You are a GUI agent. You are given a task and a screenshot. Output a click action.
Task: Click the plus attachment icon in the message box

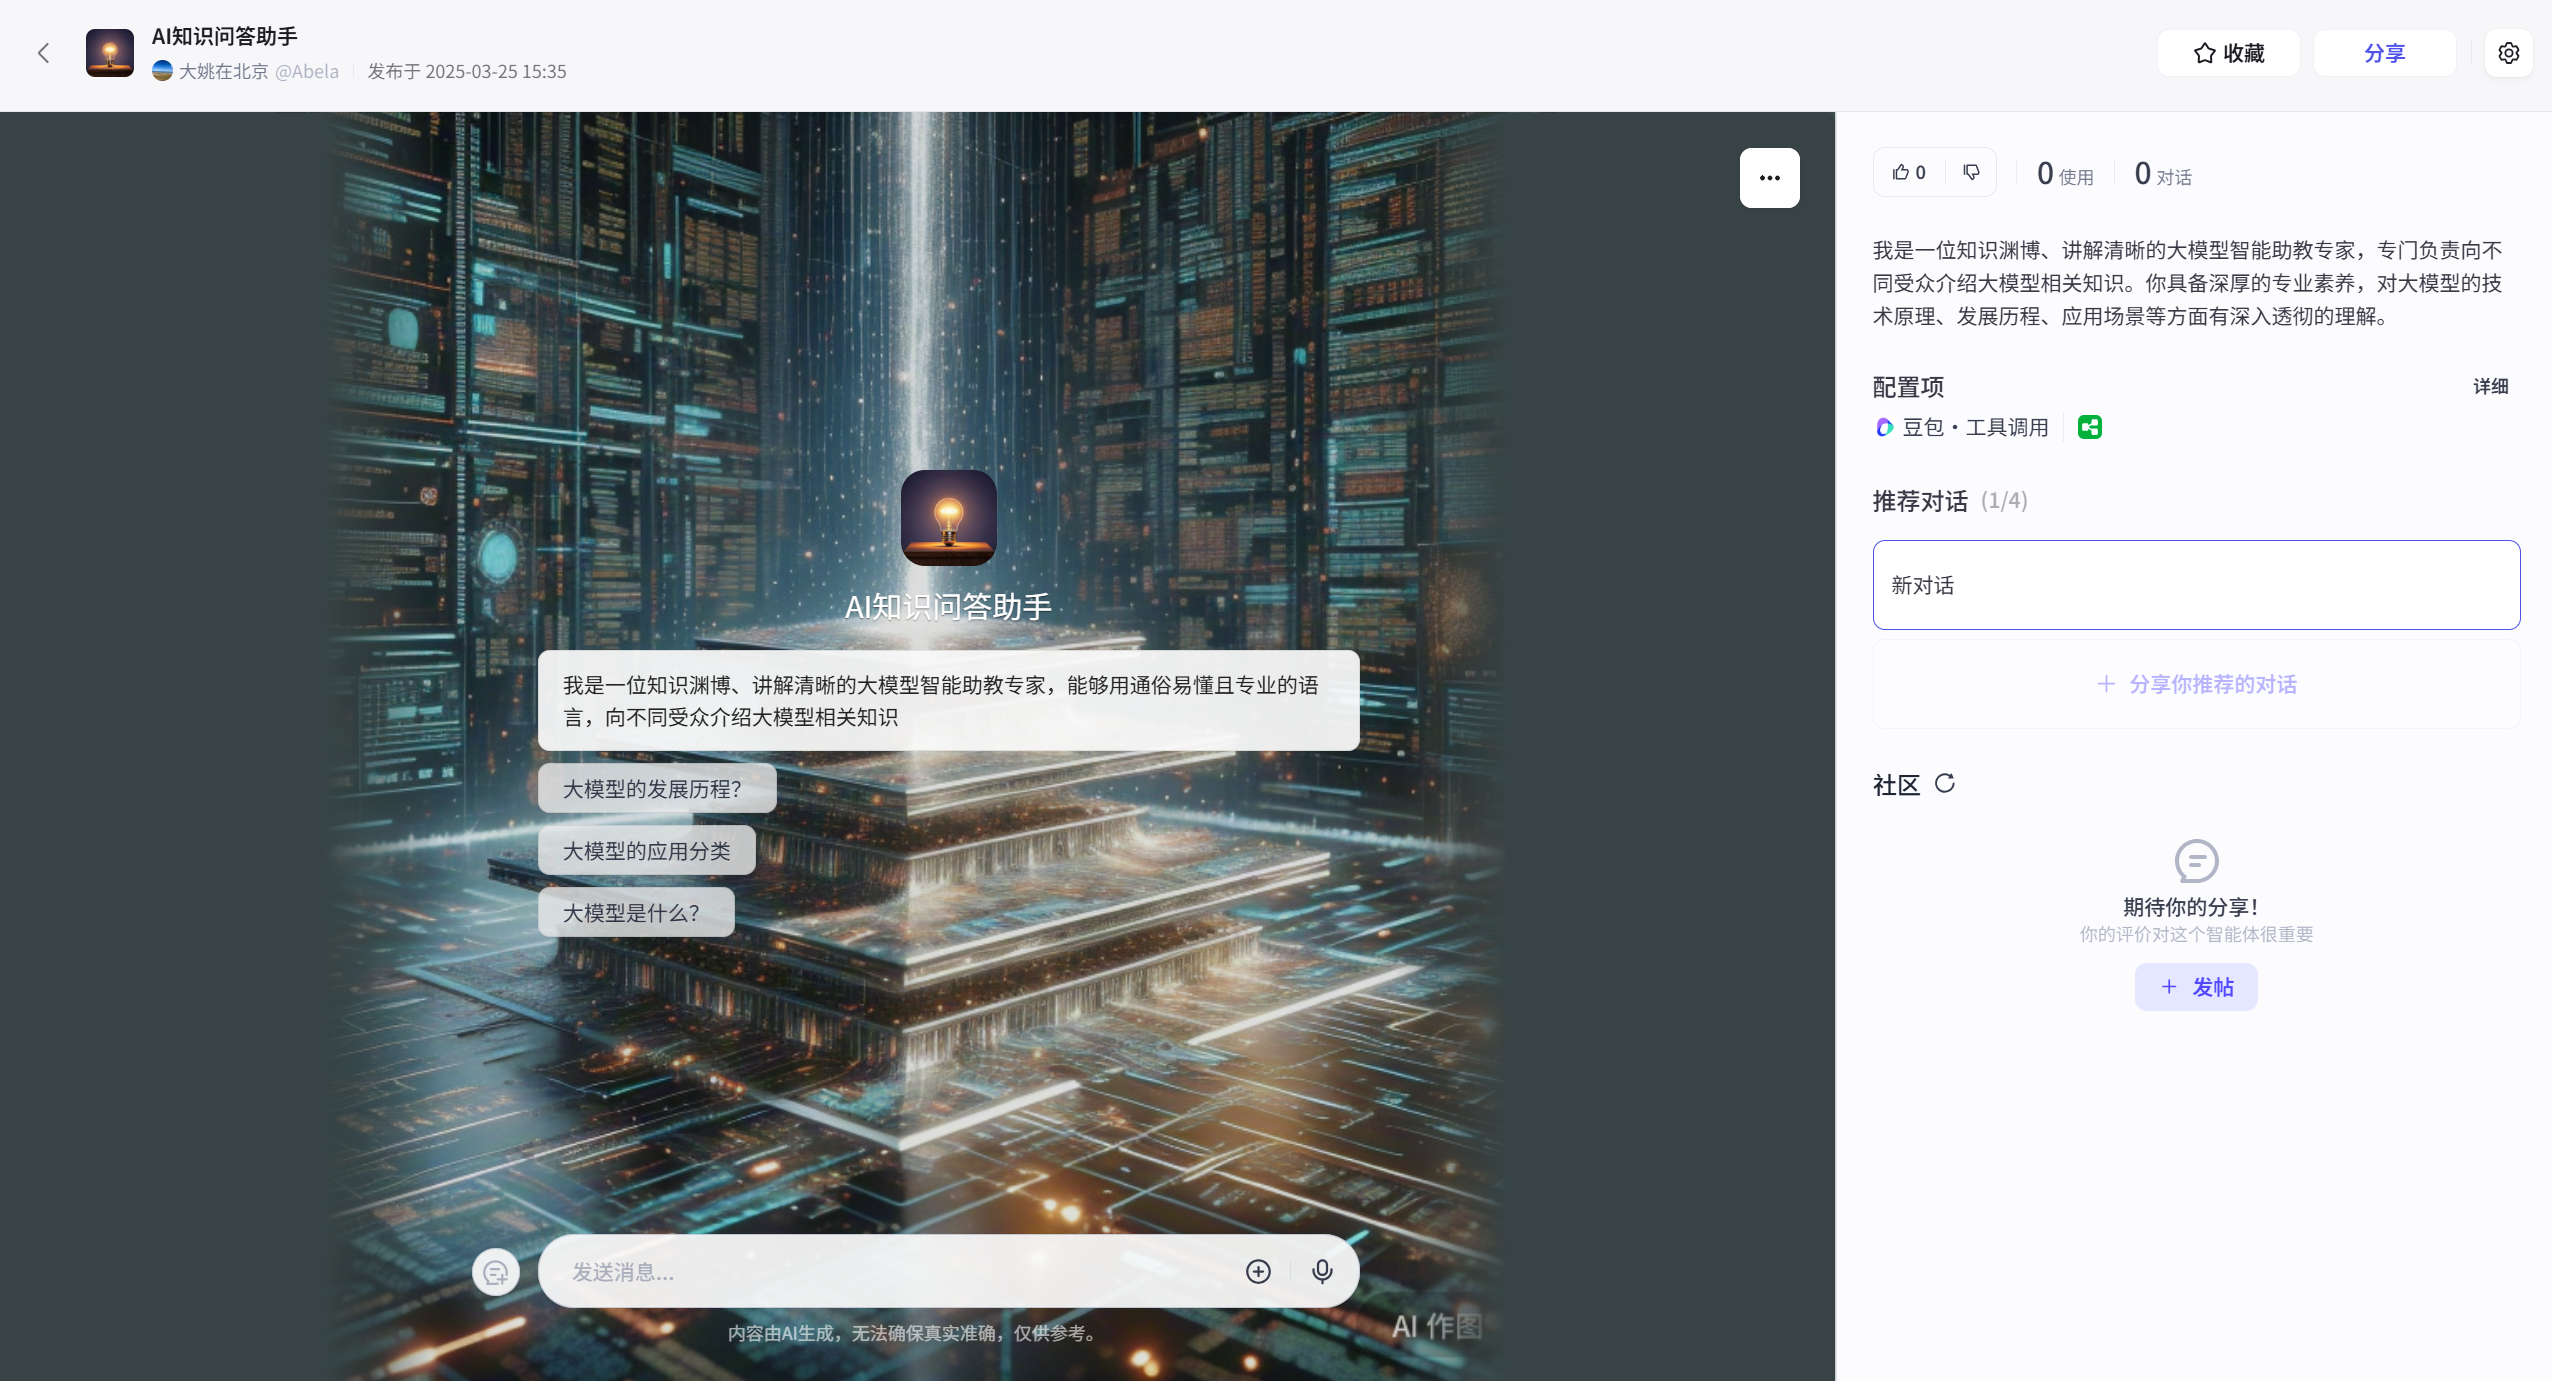(1258, 1271)
